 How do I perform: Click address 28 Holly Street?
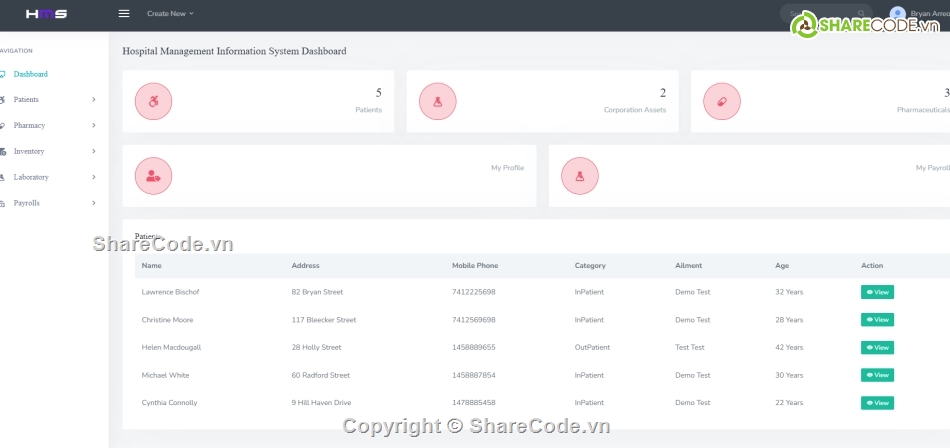coord(316,347)
